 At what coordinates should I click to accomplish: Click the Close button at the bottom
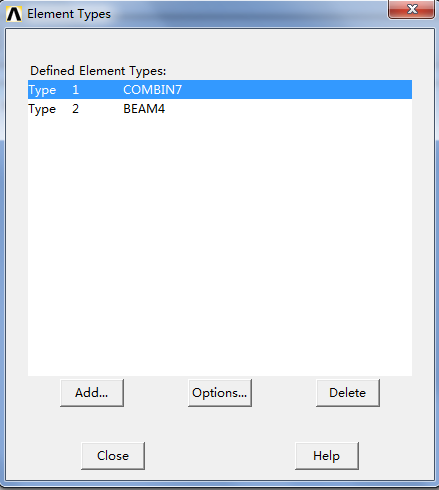(113, 456)
